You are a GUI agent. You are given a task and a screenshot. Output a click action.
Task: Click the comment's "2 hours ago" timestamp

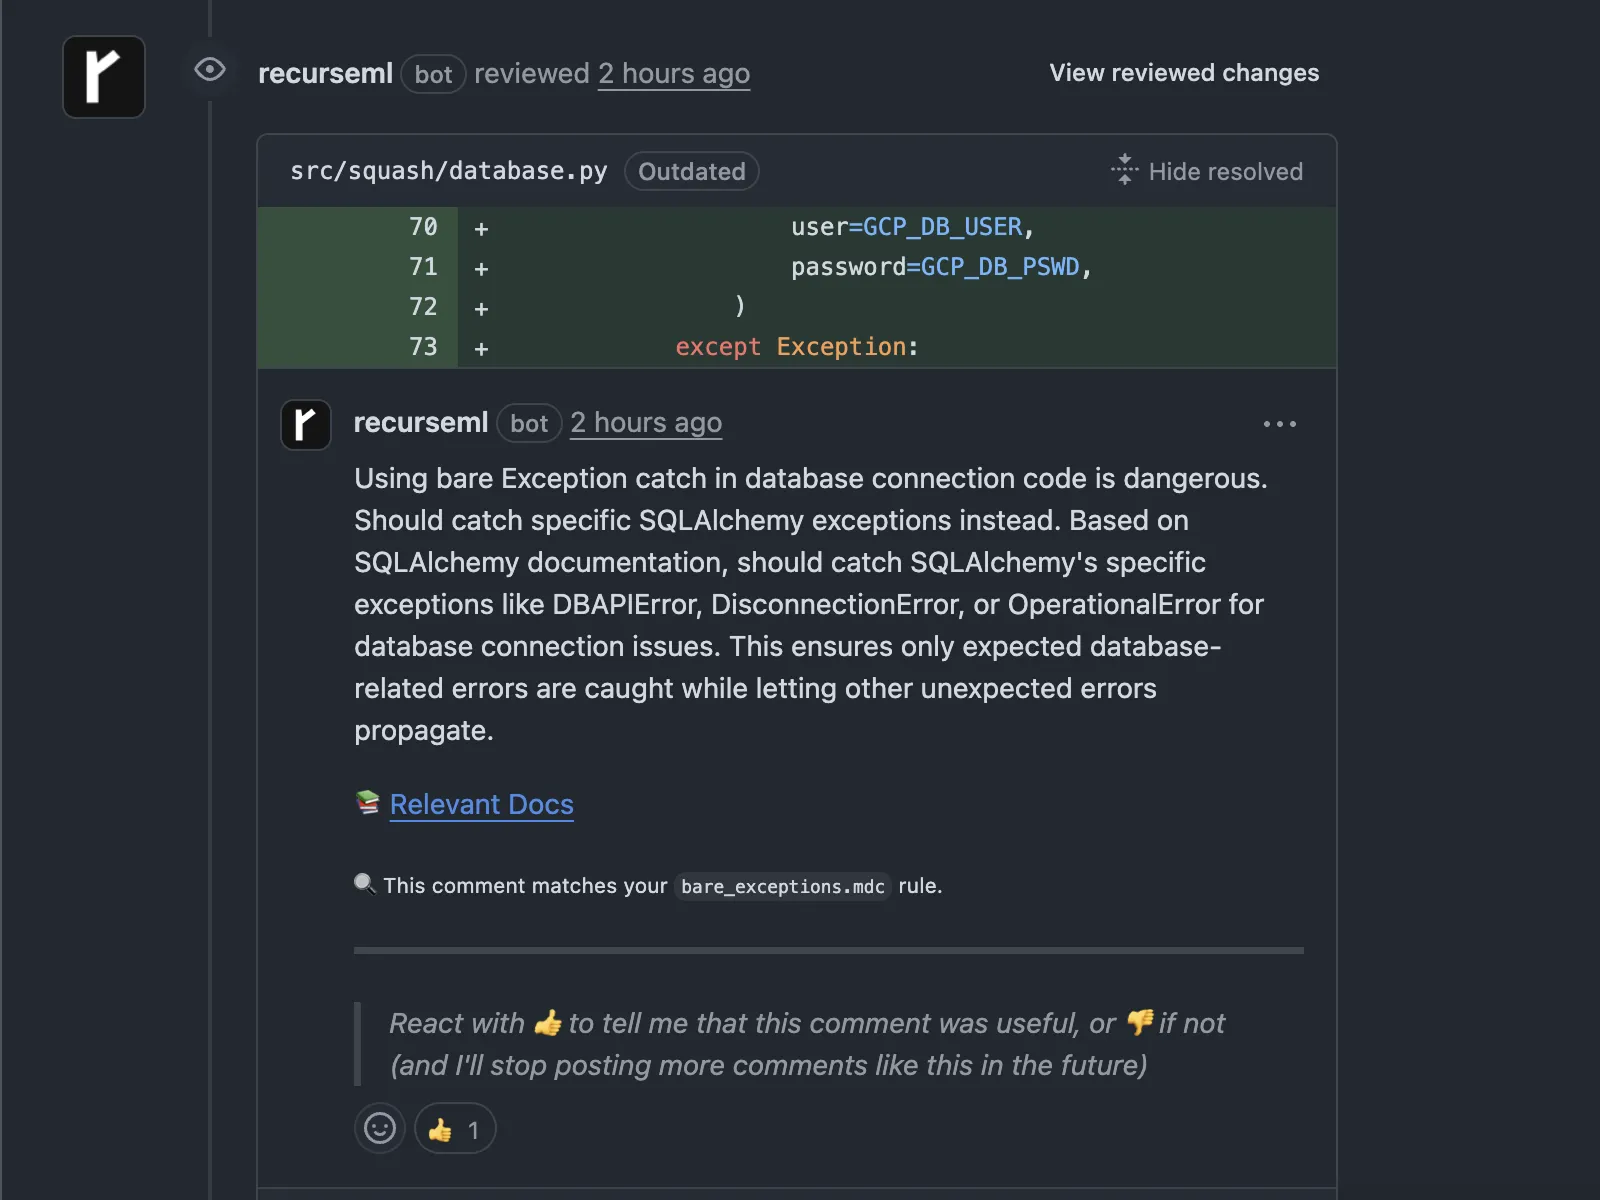pos(646,423)
